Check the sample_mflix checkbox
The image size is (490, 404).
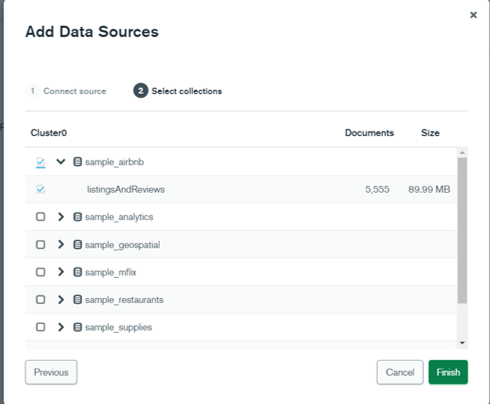click(x=41, y=272)
